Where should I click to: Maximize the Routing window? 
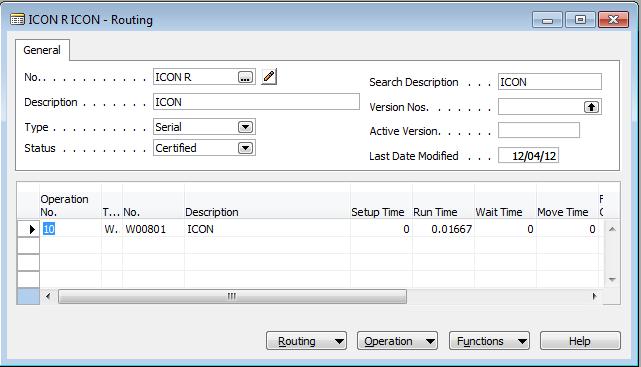click(x=580, y=20)
